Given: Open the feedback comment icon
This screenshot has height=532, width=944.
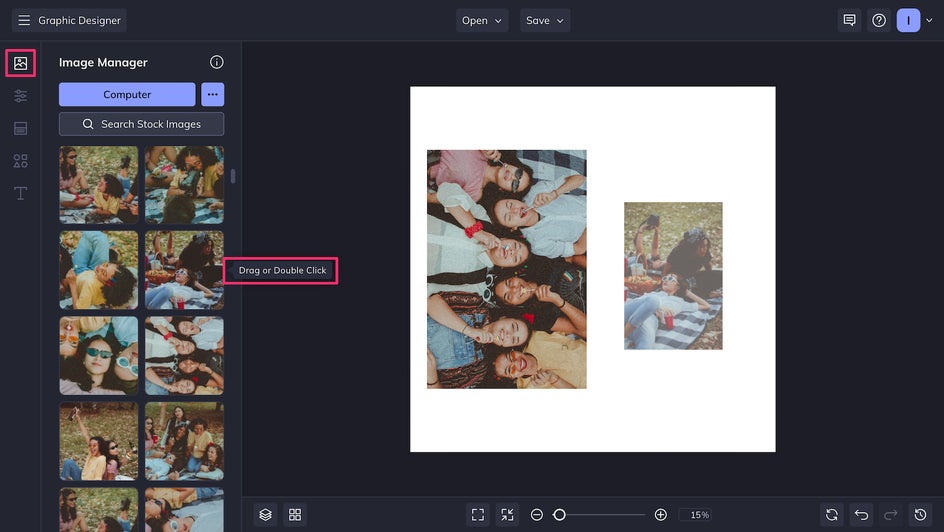Looking at the screenshot, I should 849,20.
